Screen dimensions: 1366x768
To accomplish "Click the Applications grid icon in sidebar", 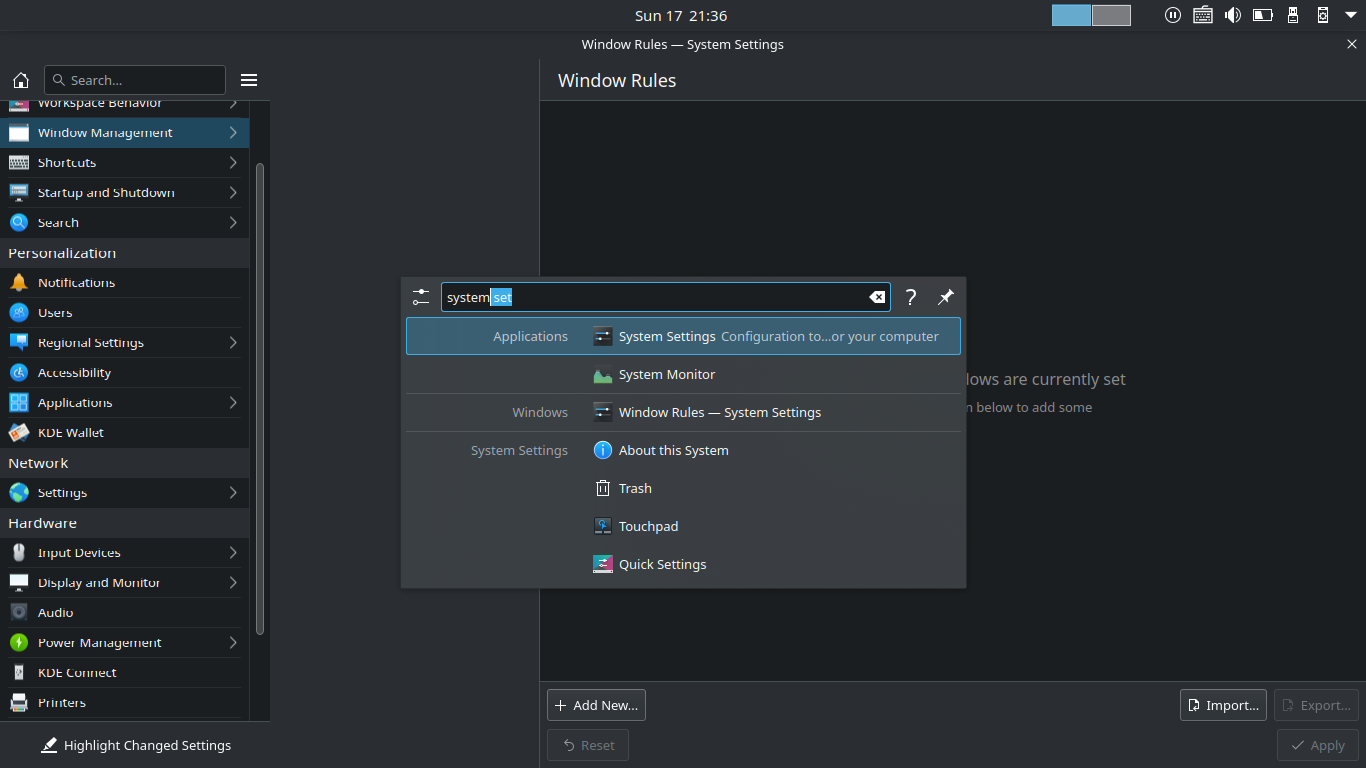I will click(x=19, y=403).
